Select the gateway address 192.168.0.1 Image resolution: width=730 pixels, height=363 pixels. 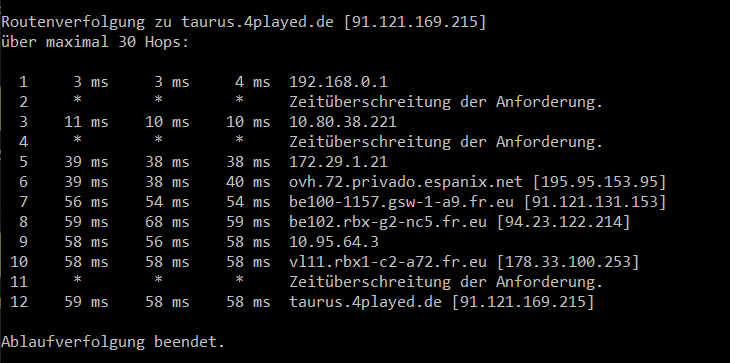[338, 82]
